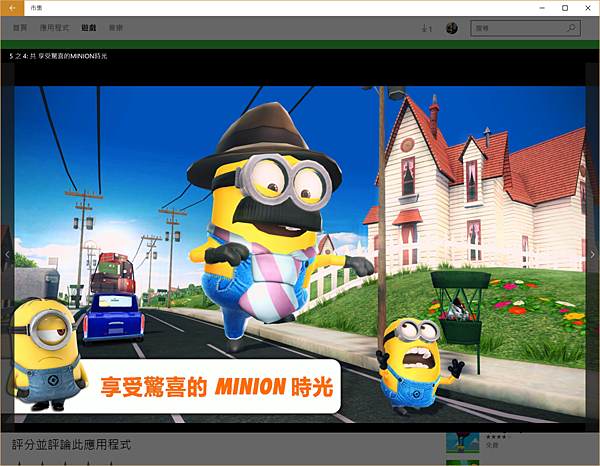Focus the 搜尋 search box
Screen dimensions: 600x466
click(x=525, y=28)
